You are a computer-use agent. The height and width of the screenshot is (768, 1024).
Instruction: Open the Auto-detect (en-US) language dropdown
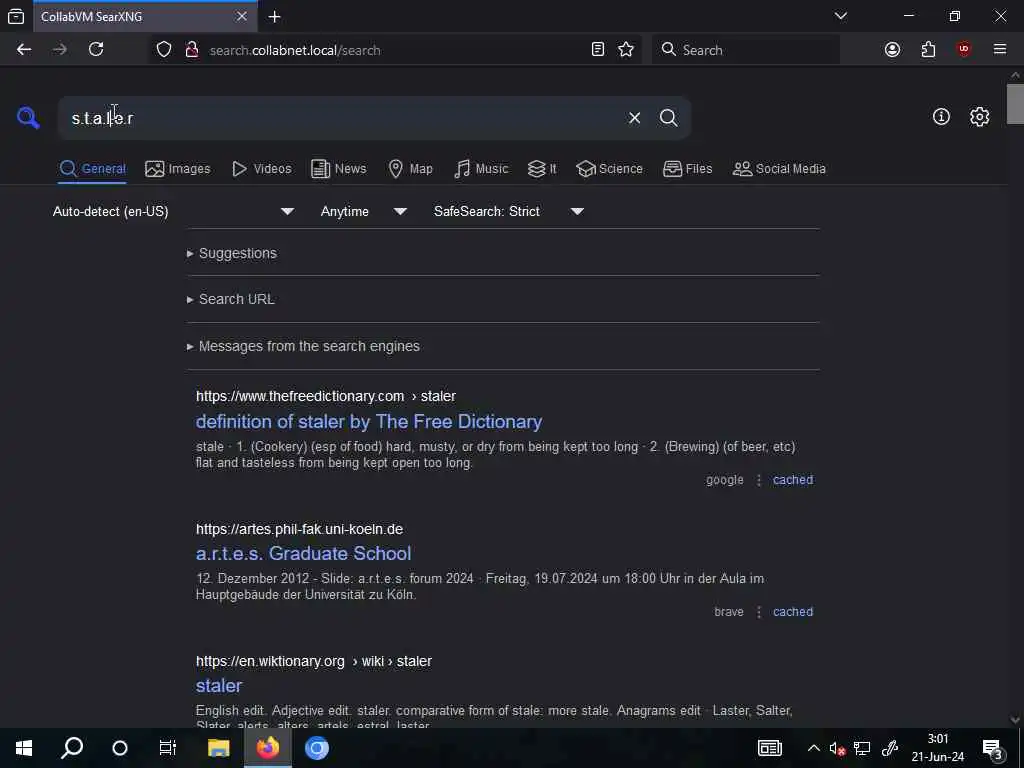(174, 211)
